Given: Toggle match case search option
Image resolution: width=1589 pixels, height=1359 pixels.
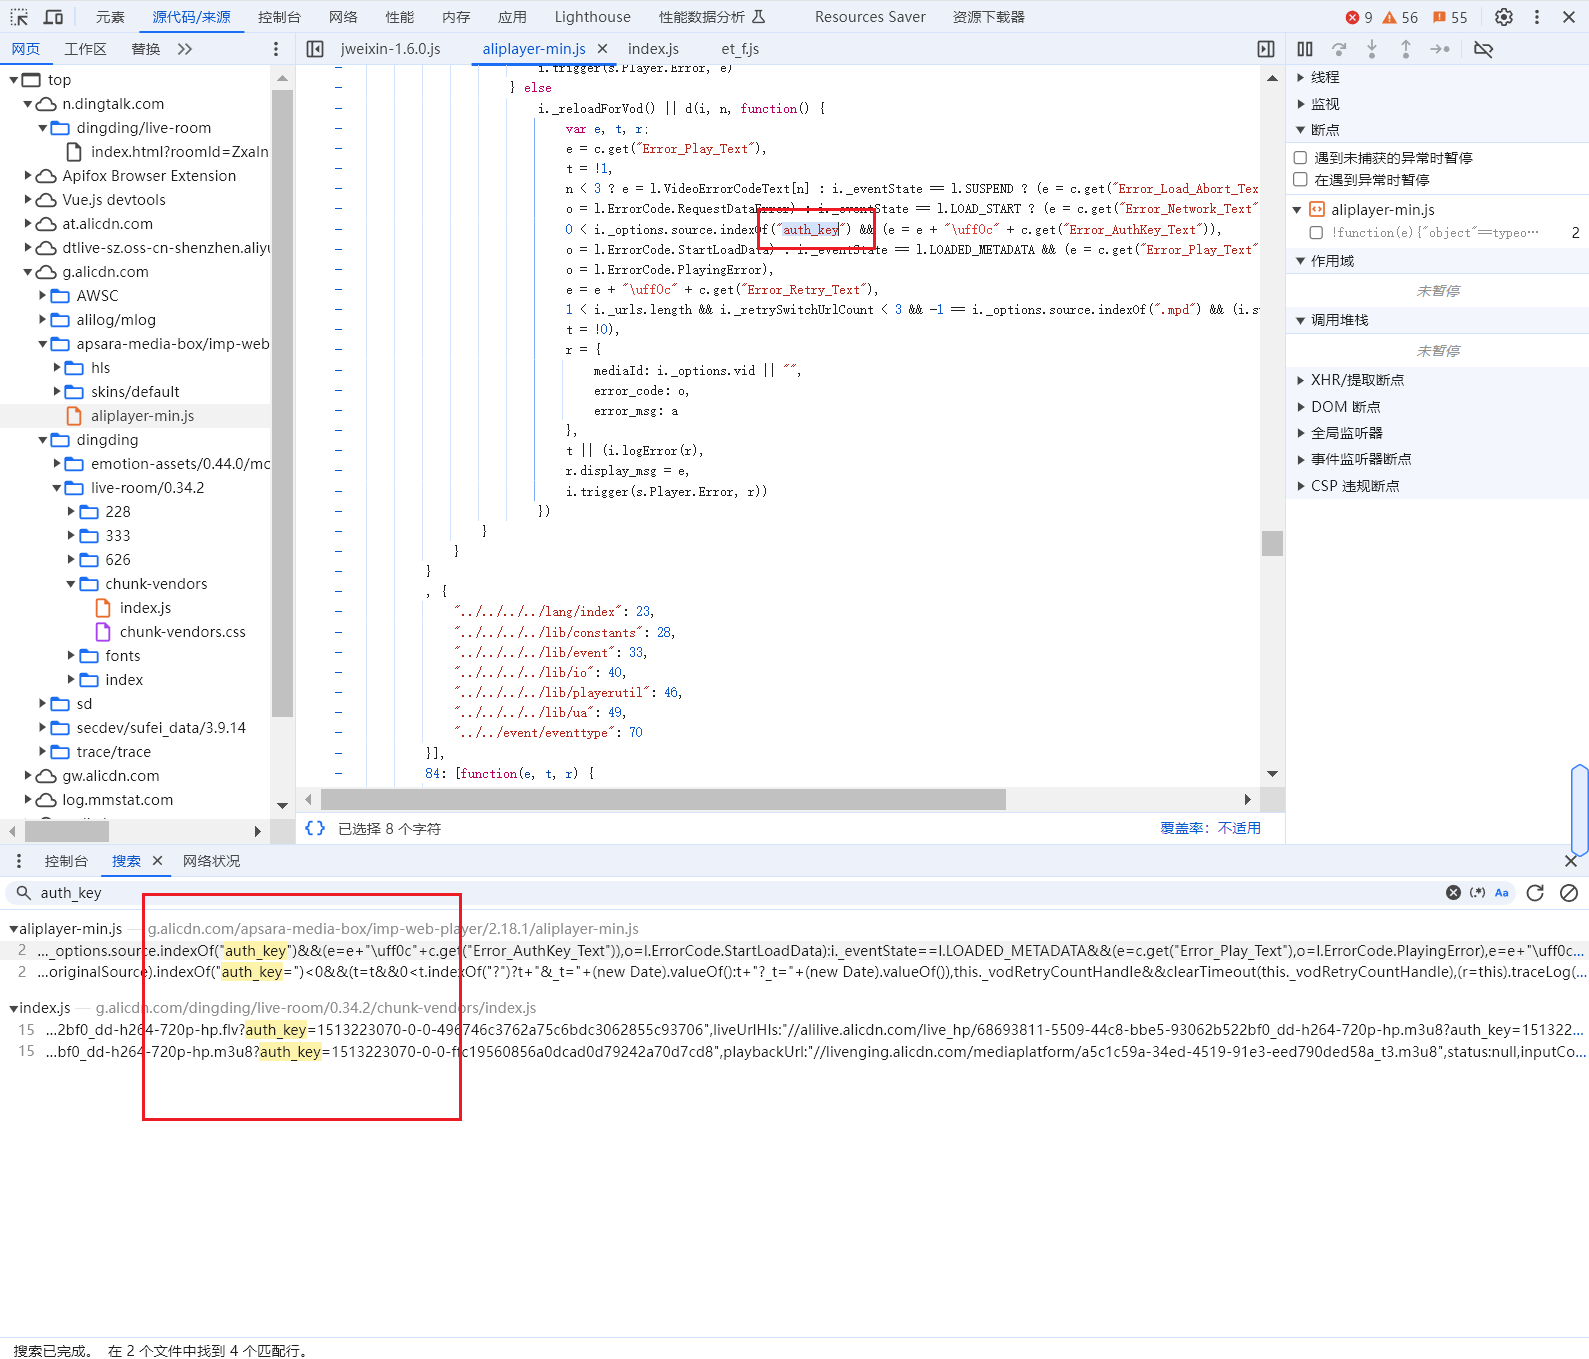Looking at the screenshot, I should [1501, 893].
